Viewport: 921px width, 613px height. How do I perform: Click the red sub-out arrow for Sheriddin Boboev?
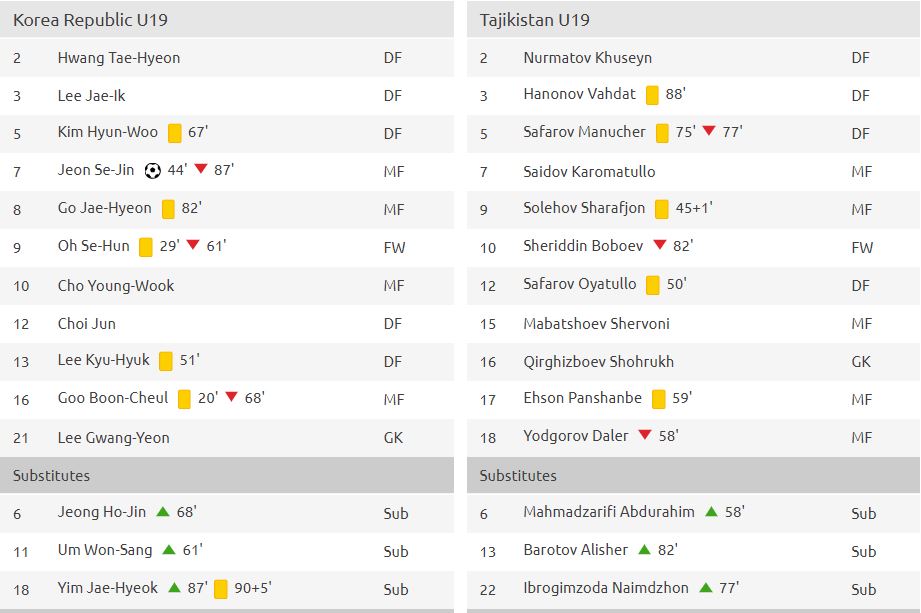pos(660,244)
